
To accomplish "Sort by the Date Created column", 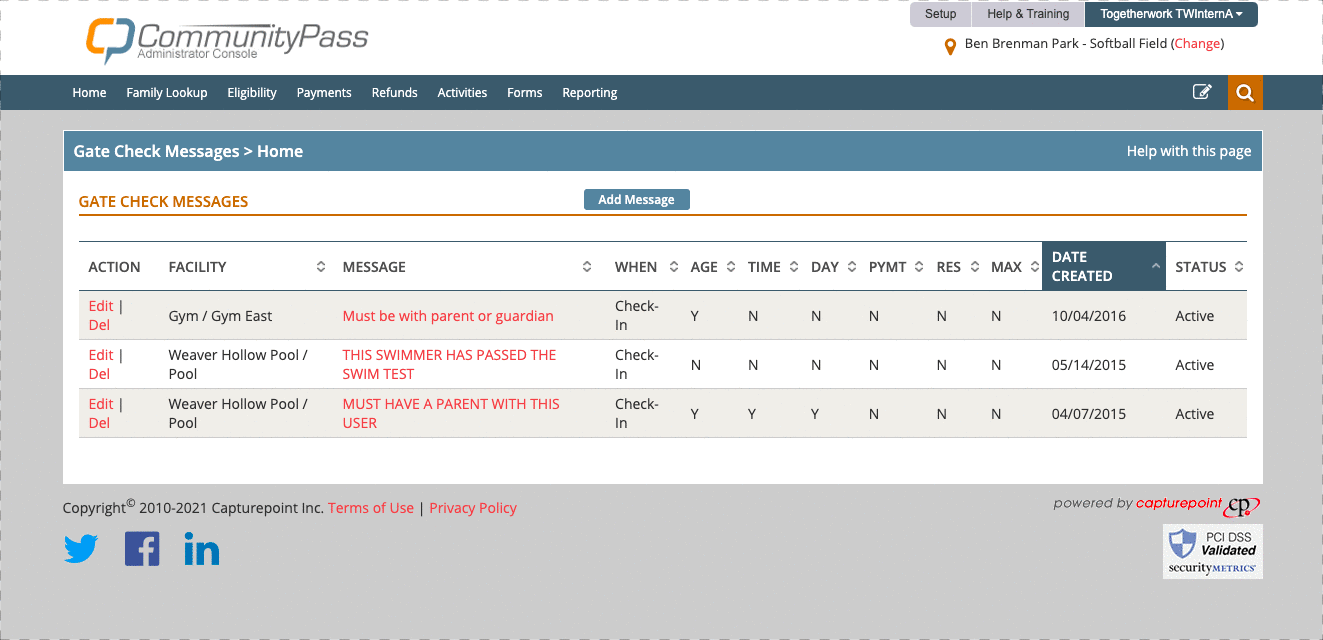I will point(1103,266).
